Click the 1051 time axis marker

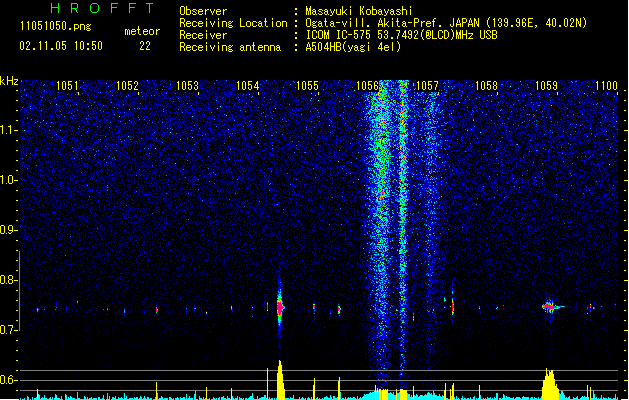click(x=67, y=86)
